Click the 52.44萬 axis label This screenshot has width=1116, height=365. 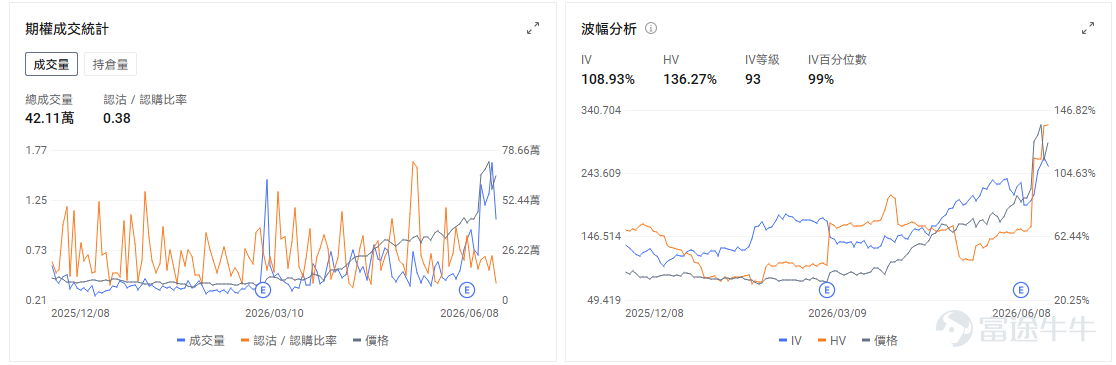tap(521, 200)
